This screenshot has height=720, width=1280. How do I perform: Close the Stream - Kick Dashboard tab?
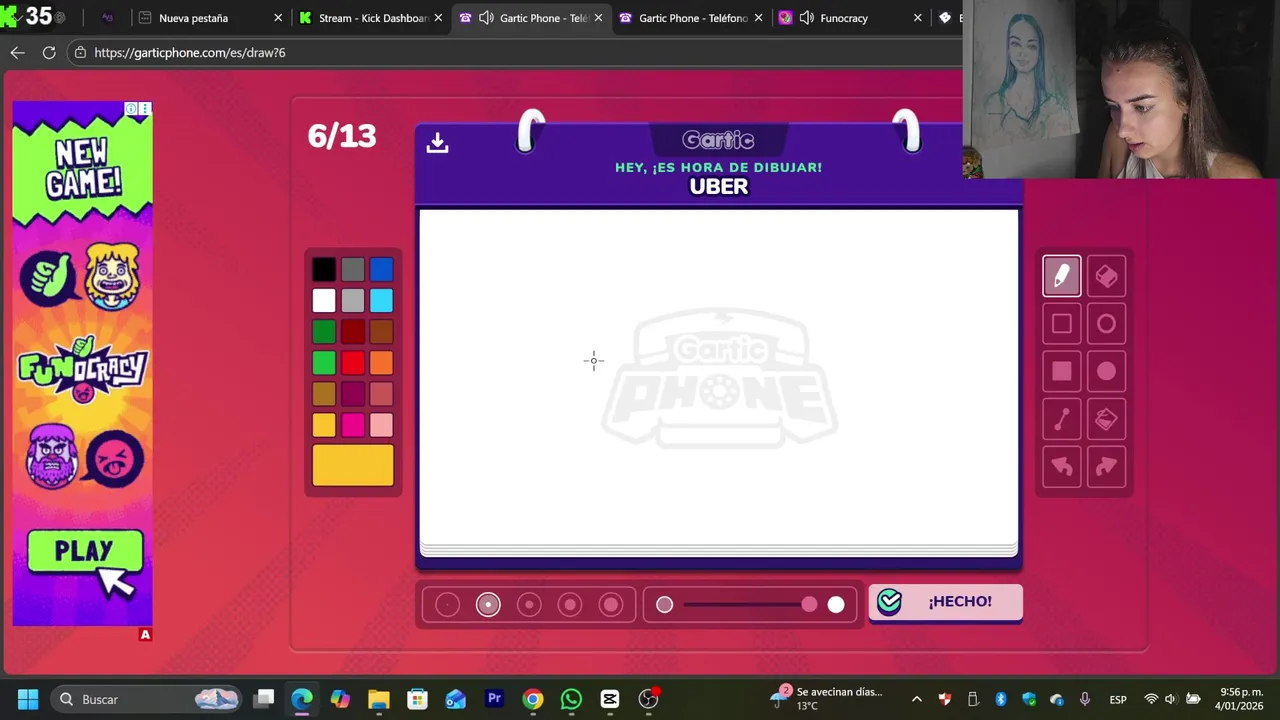(438, 18)
